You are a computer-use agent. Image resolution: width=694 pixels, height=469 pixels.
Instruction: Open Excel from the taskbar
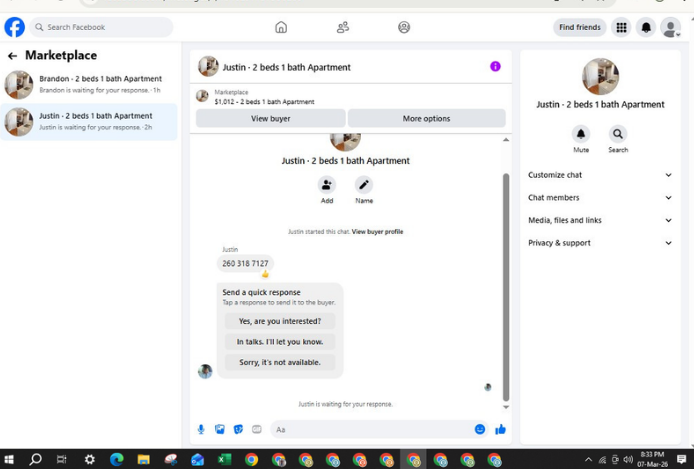pos(224,460)
